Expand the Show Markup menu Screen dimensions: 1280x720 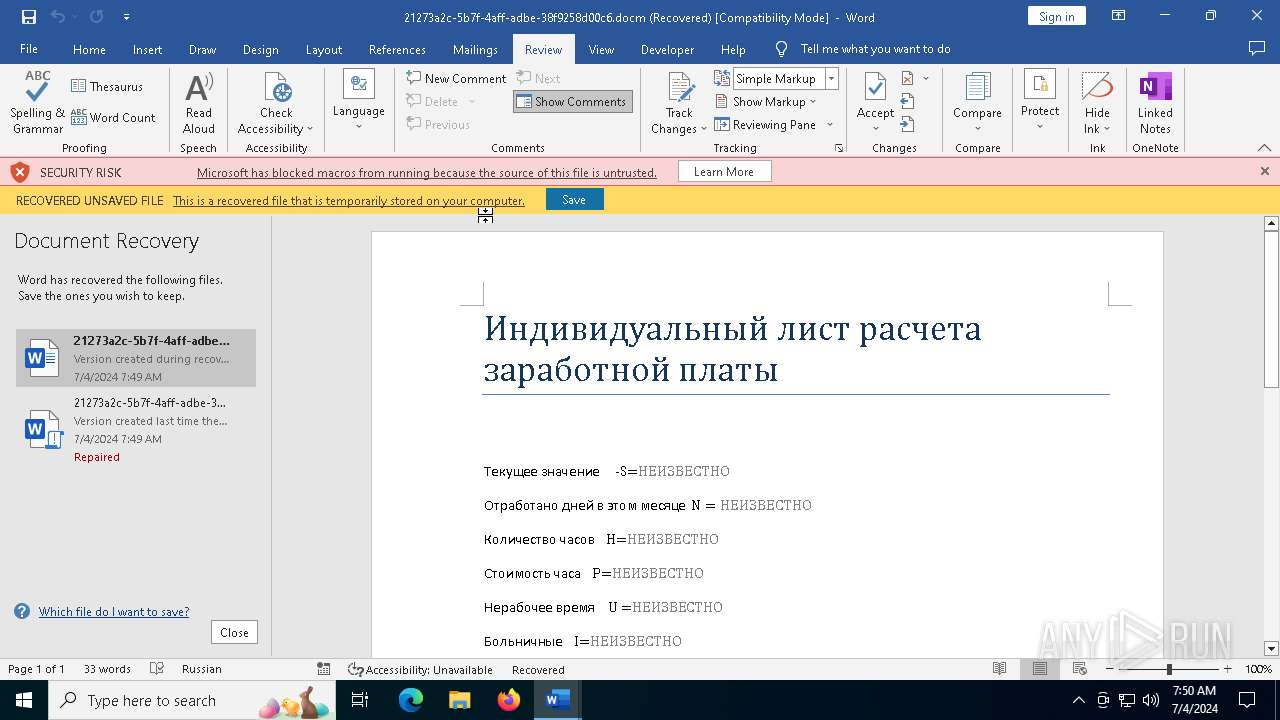766,101
